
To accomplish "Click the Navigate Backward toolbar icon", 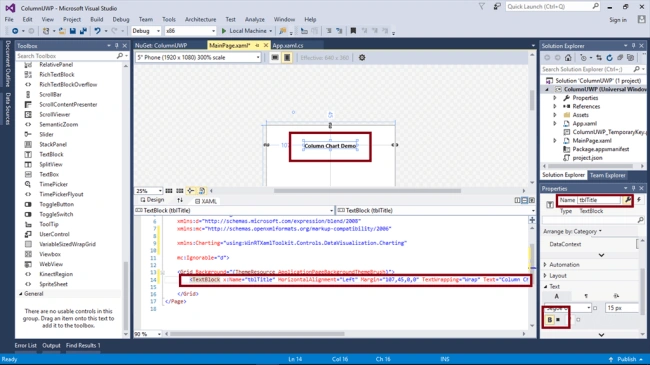I will 15,31.
